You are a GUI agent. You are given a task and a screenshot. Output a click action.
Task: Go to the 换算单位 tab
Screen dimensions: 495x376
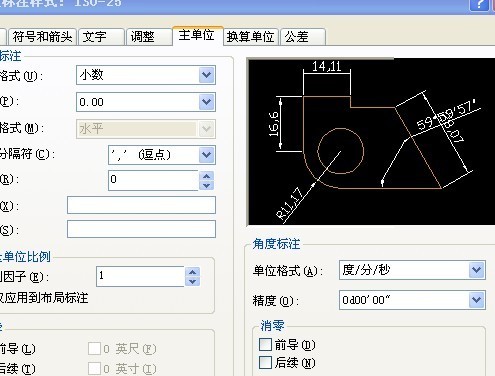pyautogui.click(x=251, y=36)
